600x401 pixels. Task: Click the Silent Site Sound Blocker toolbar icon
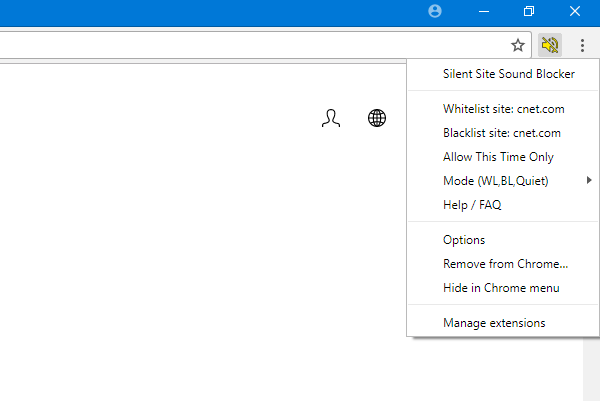pos(549,45)
